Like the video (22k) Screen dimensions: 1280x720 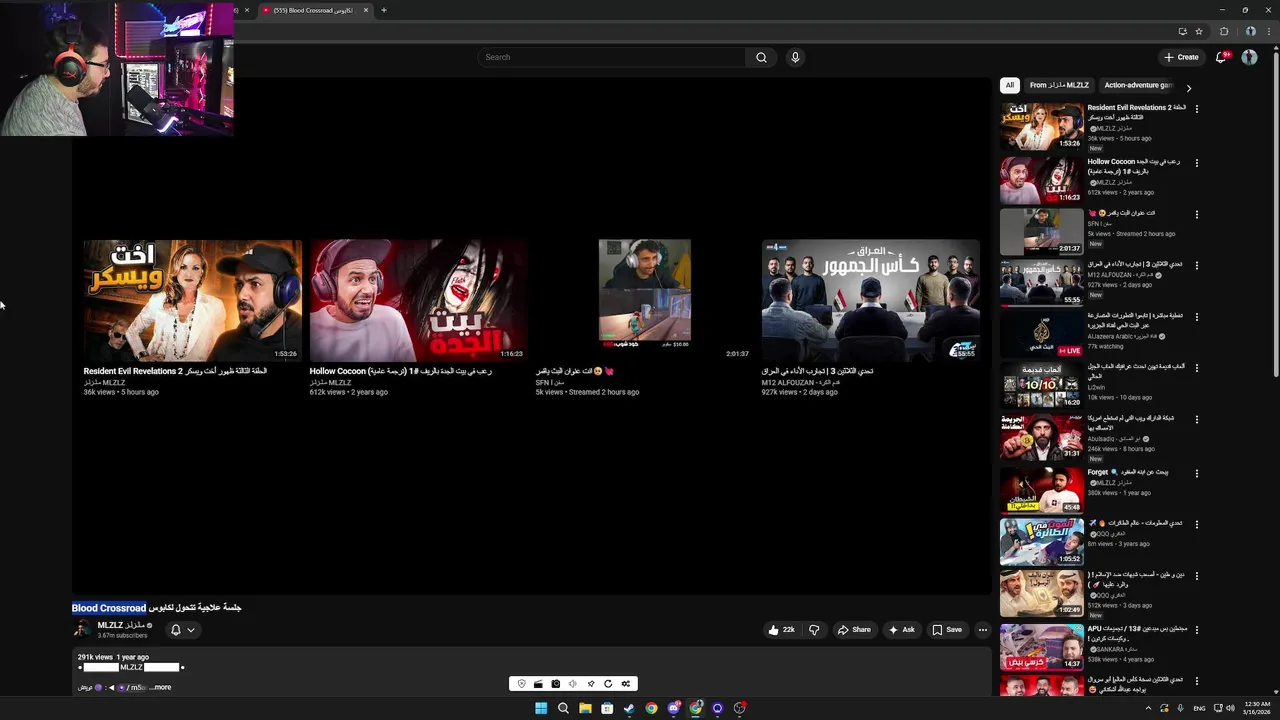pos(782,630)
